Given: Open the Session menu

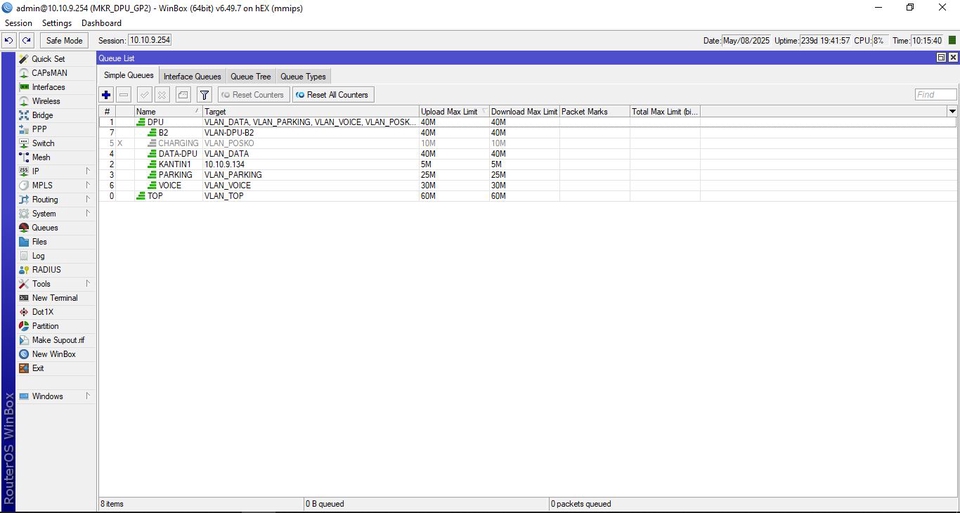Looking at the screenshot, I should coord(18,23).
